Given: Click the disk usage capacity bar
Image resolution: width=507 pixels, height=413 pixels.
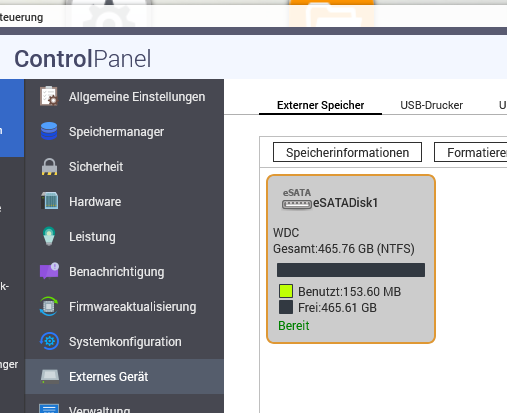Looking at the screenshot, I should [x=351, y=270].
